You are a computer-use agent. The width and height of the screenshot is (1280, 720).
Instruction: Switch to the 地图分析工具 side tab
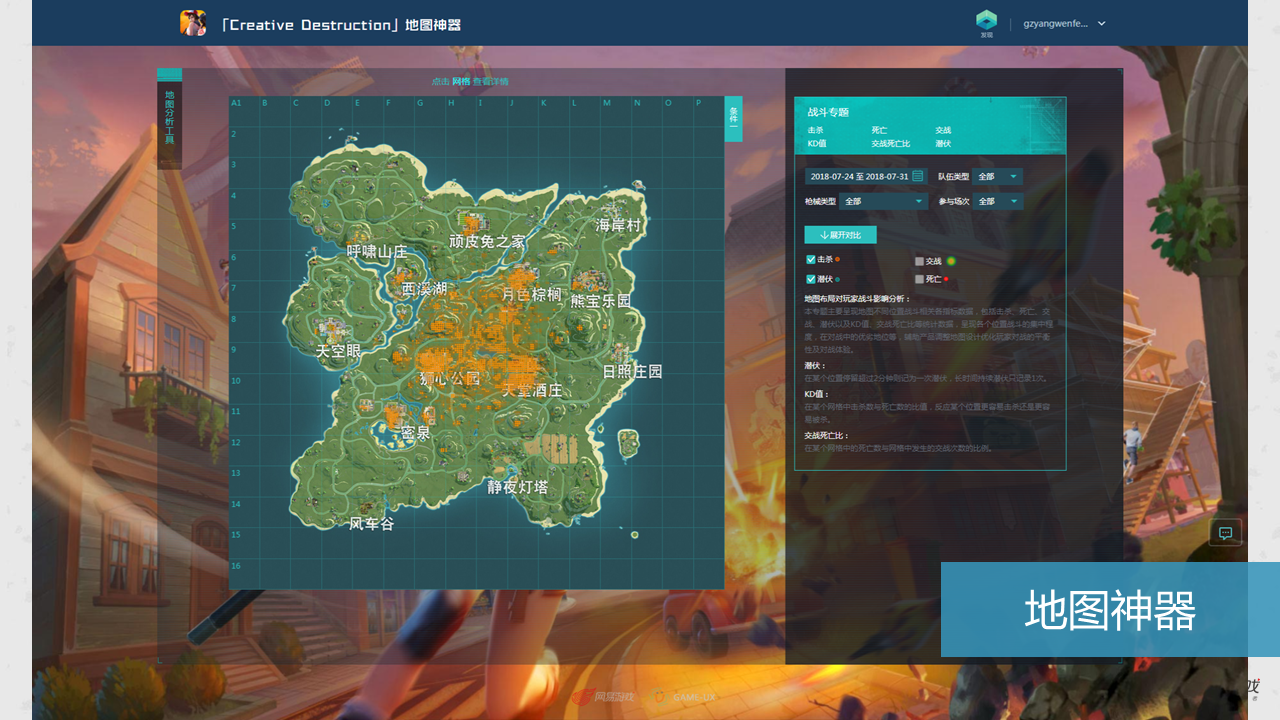[170, 118]
